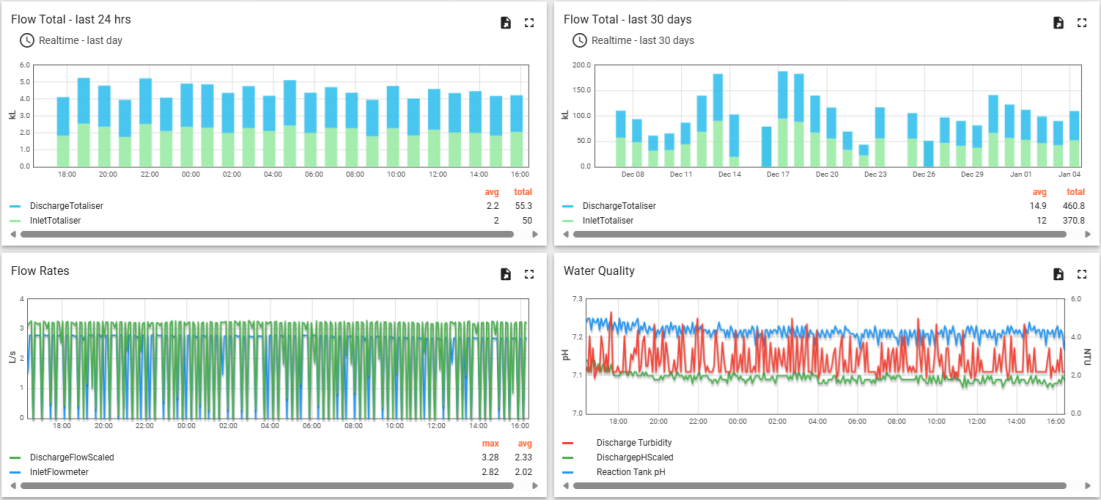
Task: Click green DischargeFlowScaled legend color line
Action: tap(15, 458)
